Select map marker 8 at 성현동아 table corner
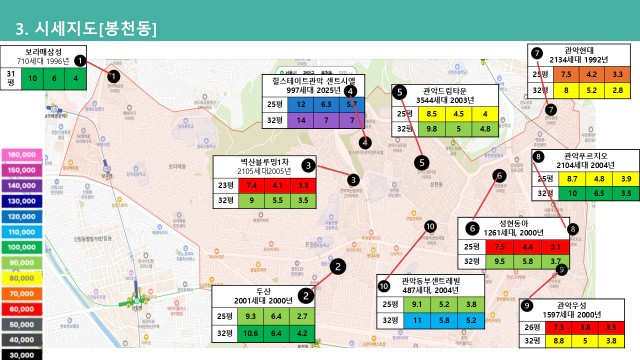 (573, 229)
